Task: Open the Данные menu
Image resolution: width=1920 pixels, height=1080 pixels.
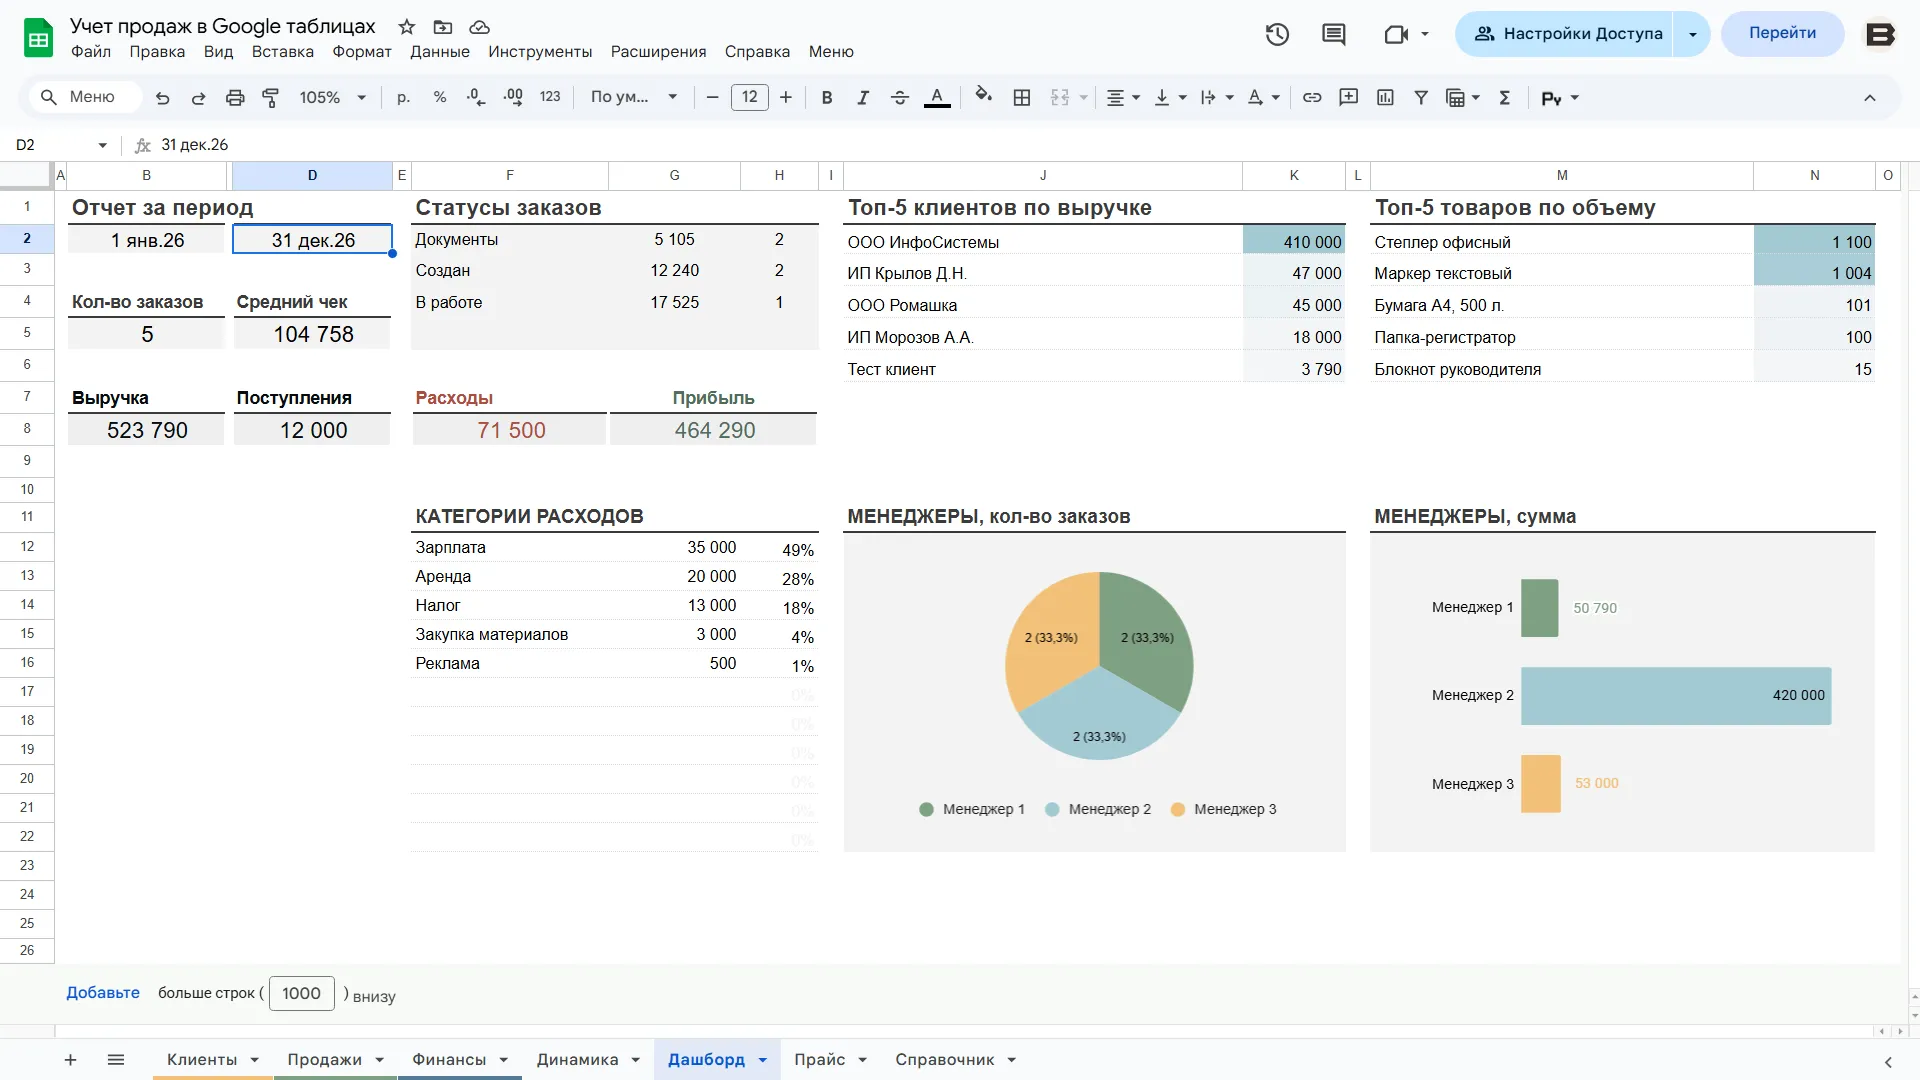Action: point(439,52)
